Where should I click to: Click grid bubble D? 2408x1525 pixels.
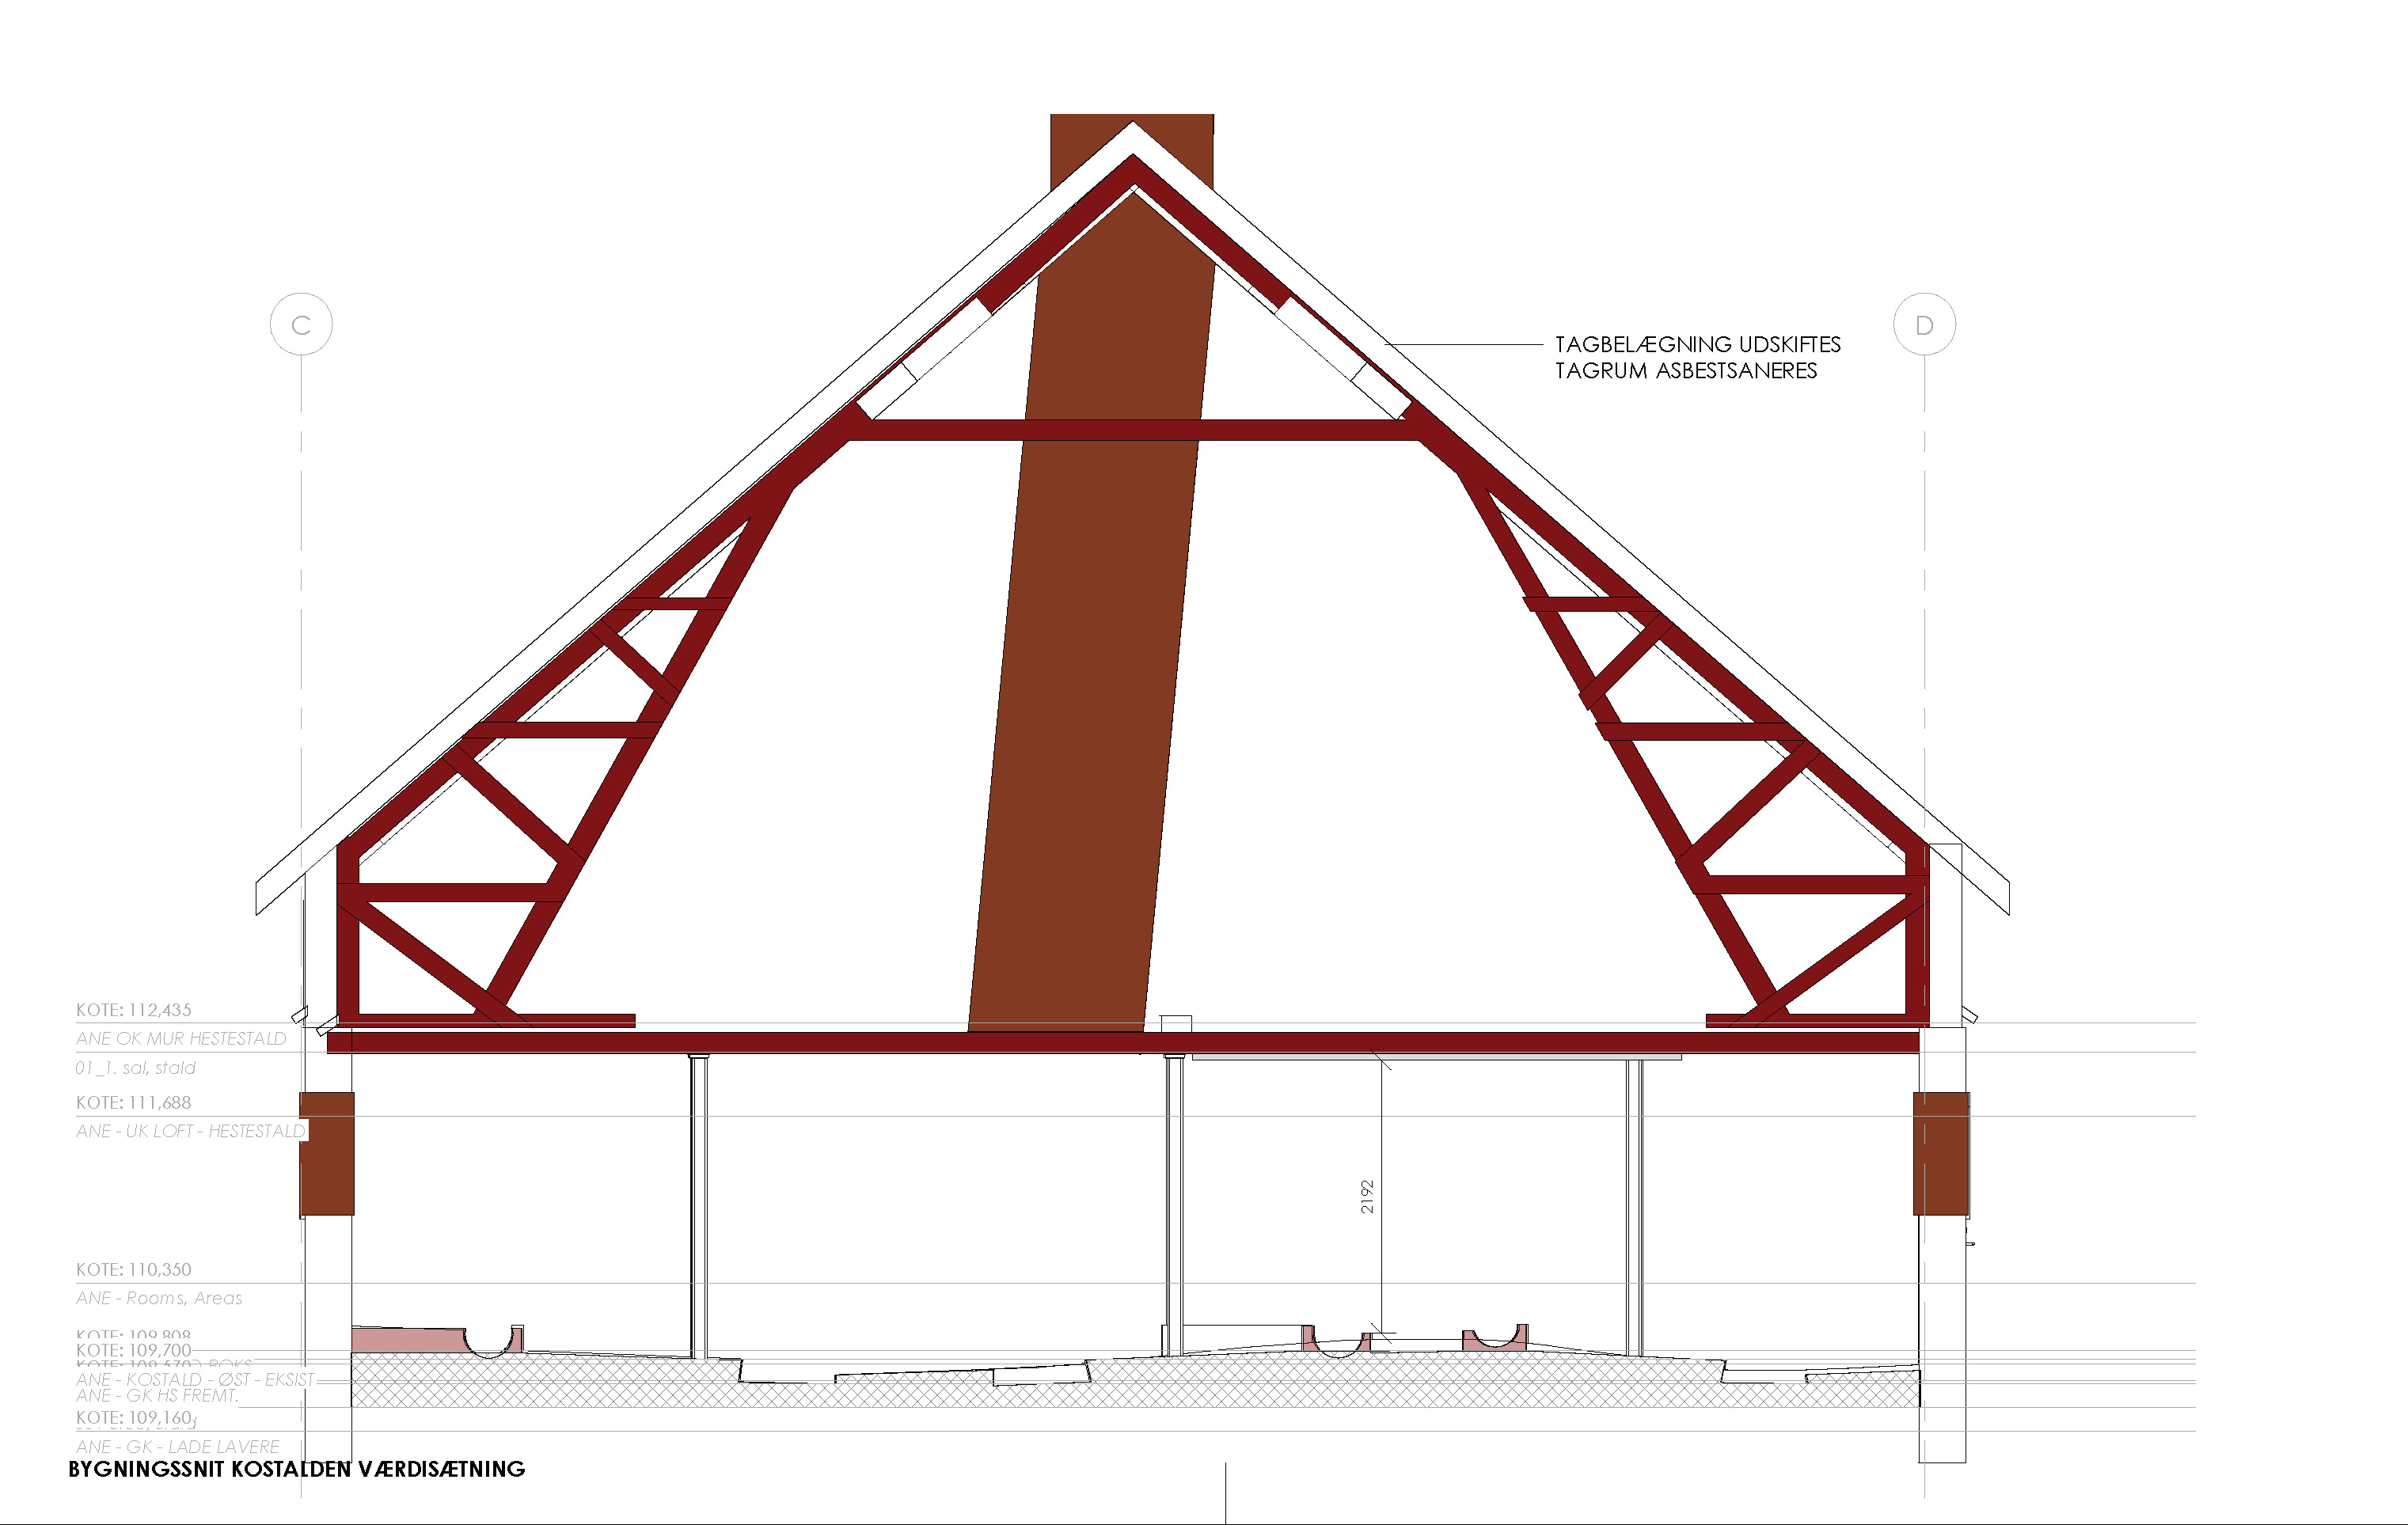[1924, 324]
